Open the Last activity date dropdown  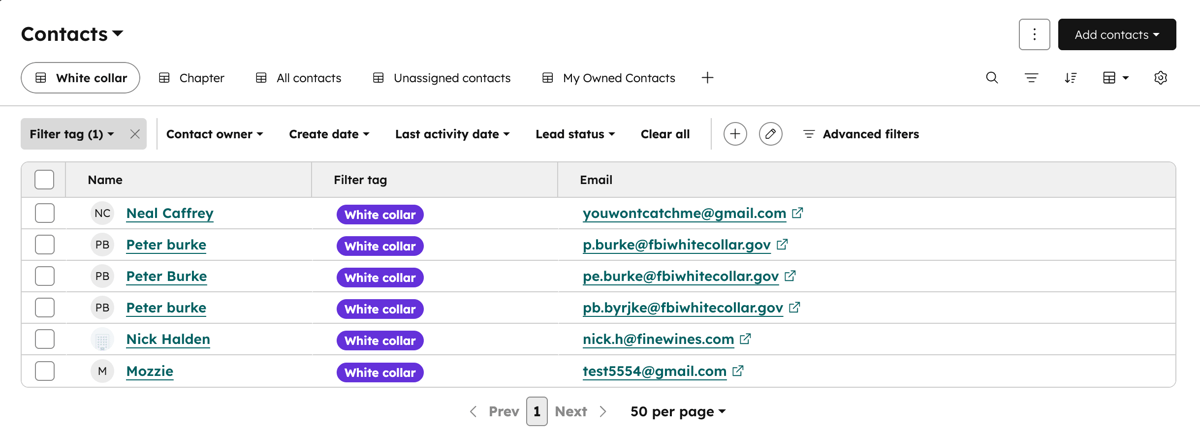click(x=452, y=134)
